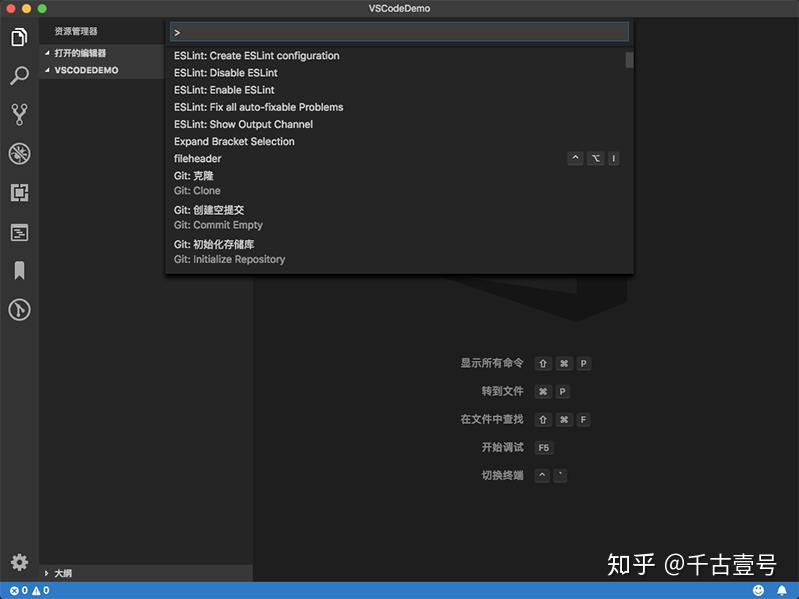Open the Bookmarks icon in activity bar
This screenshot has width=799, height=599.
pos(19,270)
